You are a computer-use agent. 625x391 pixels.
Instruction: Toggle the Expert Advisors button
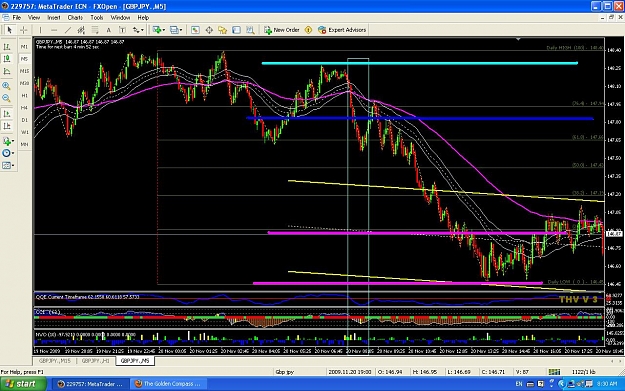342,30
